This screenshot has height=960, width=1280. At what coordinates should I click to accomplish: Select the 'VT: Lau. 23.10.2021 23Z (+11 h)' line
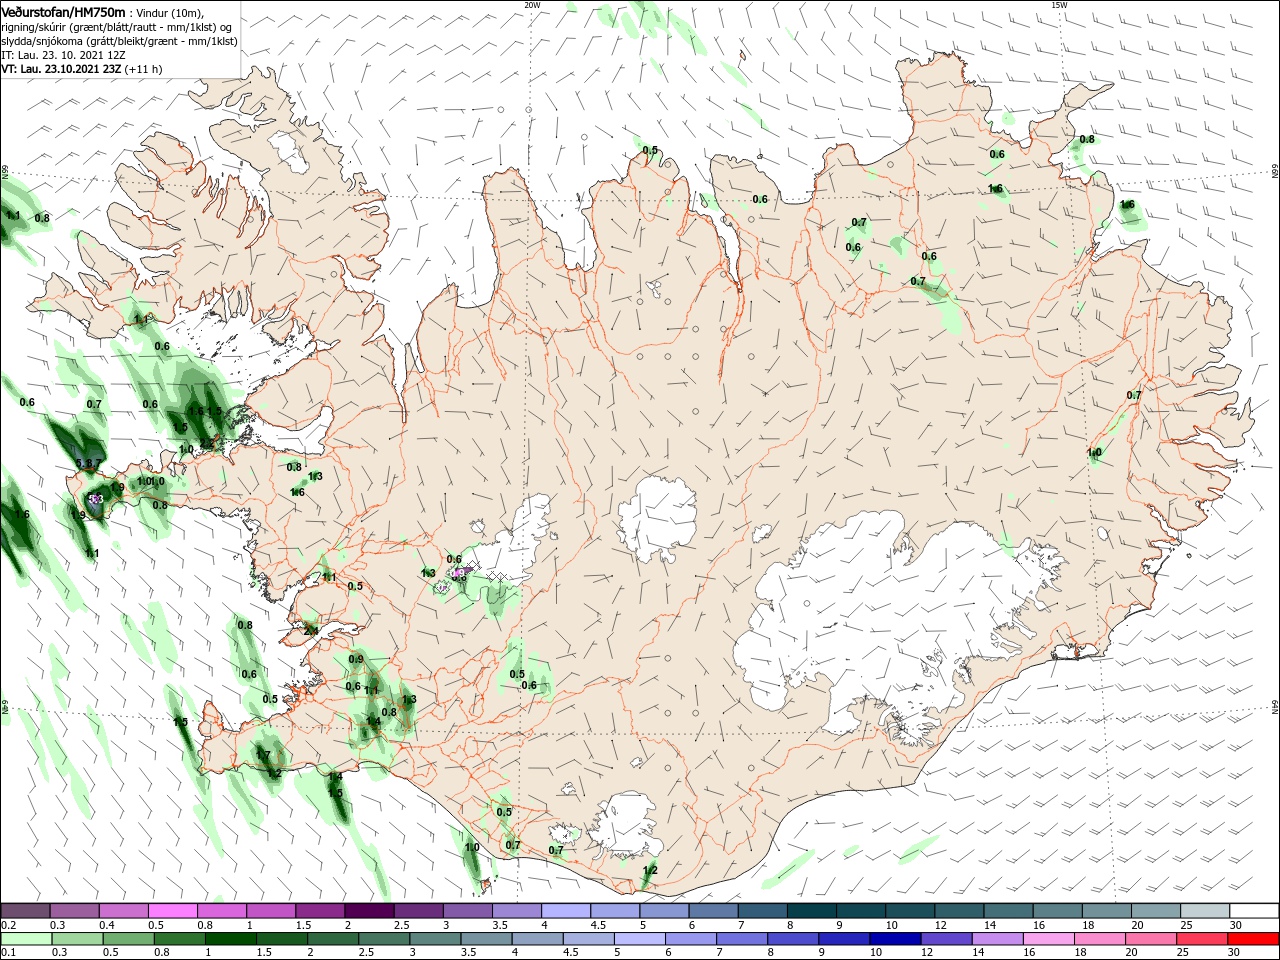(82, 69)
